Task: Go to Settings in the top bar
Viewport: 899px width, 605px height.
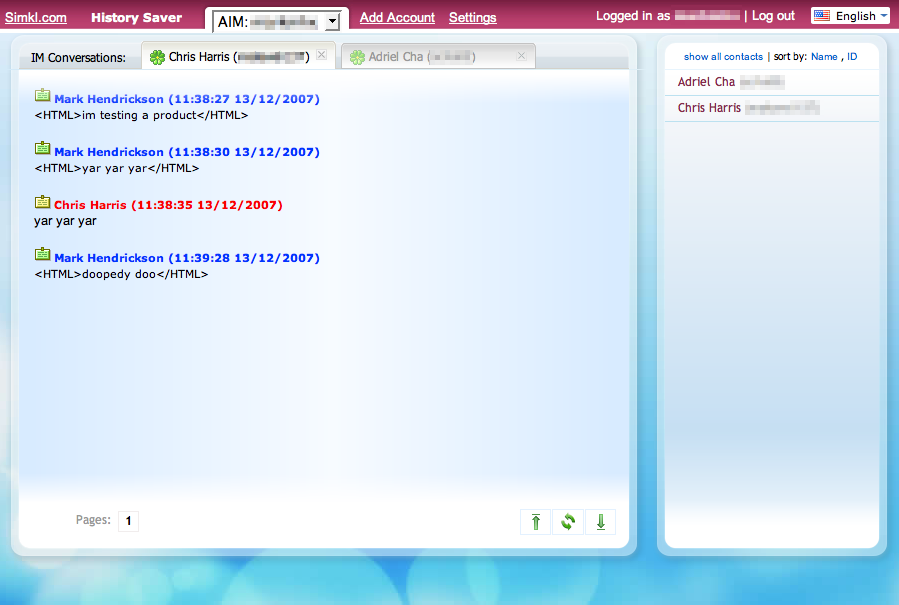Action: (472, 17)
